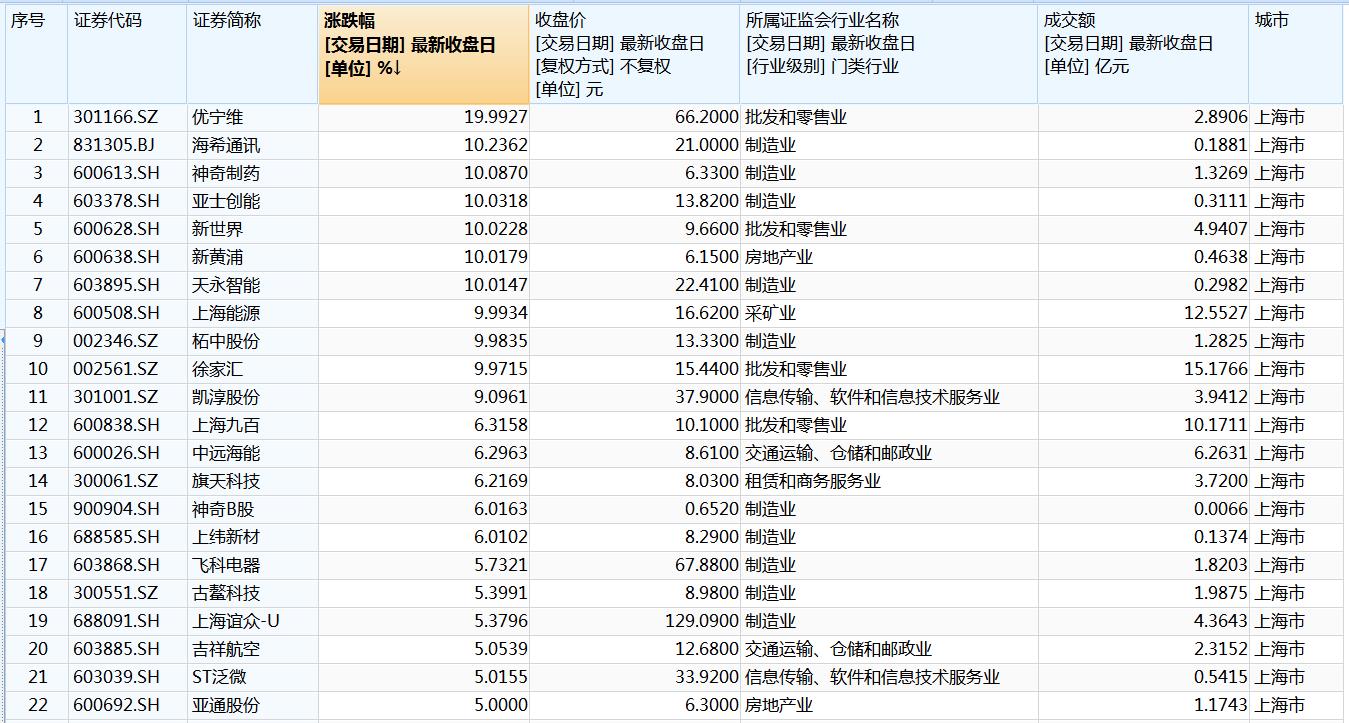
Task: Select the 新黄浦 stock name
Action: (217, 257)
